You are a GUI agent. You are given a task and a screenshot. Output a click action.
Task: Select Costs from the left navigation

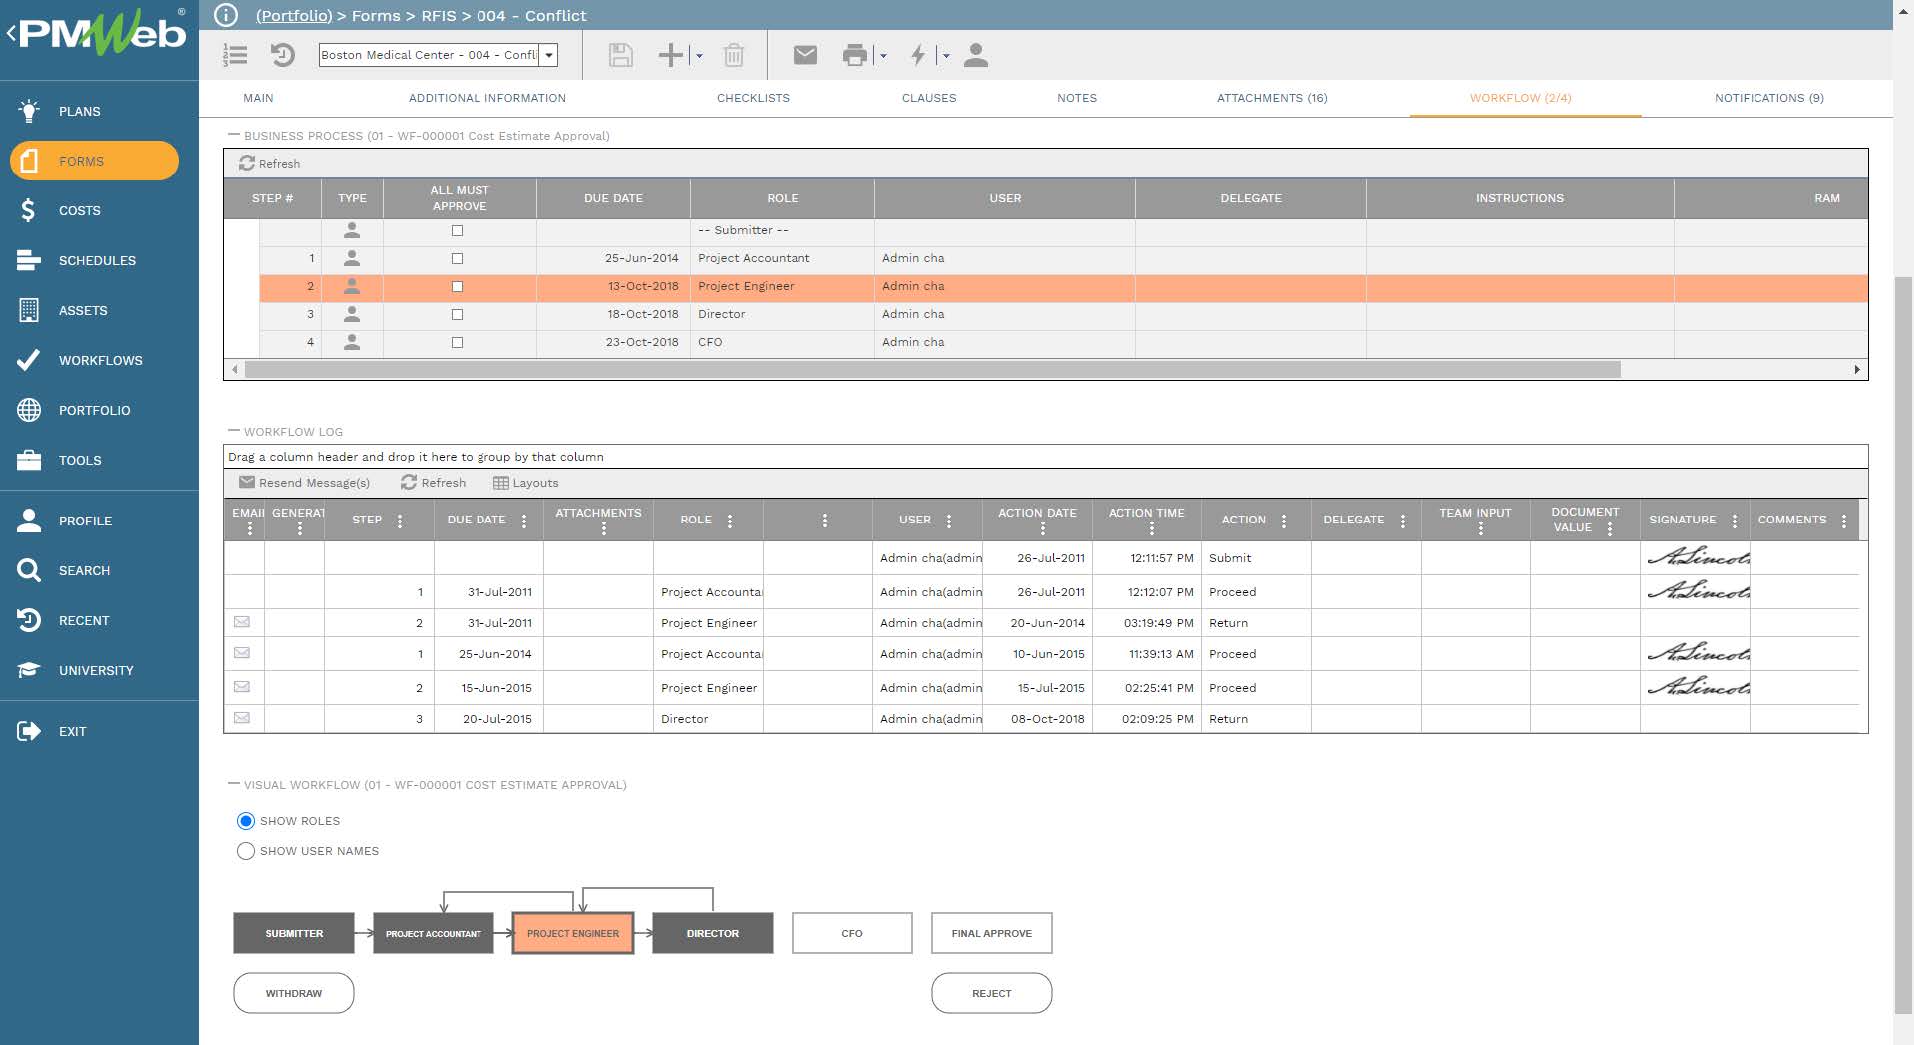[x=79, y=210]
